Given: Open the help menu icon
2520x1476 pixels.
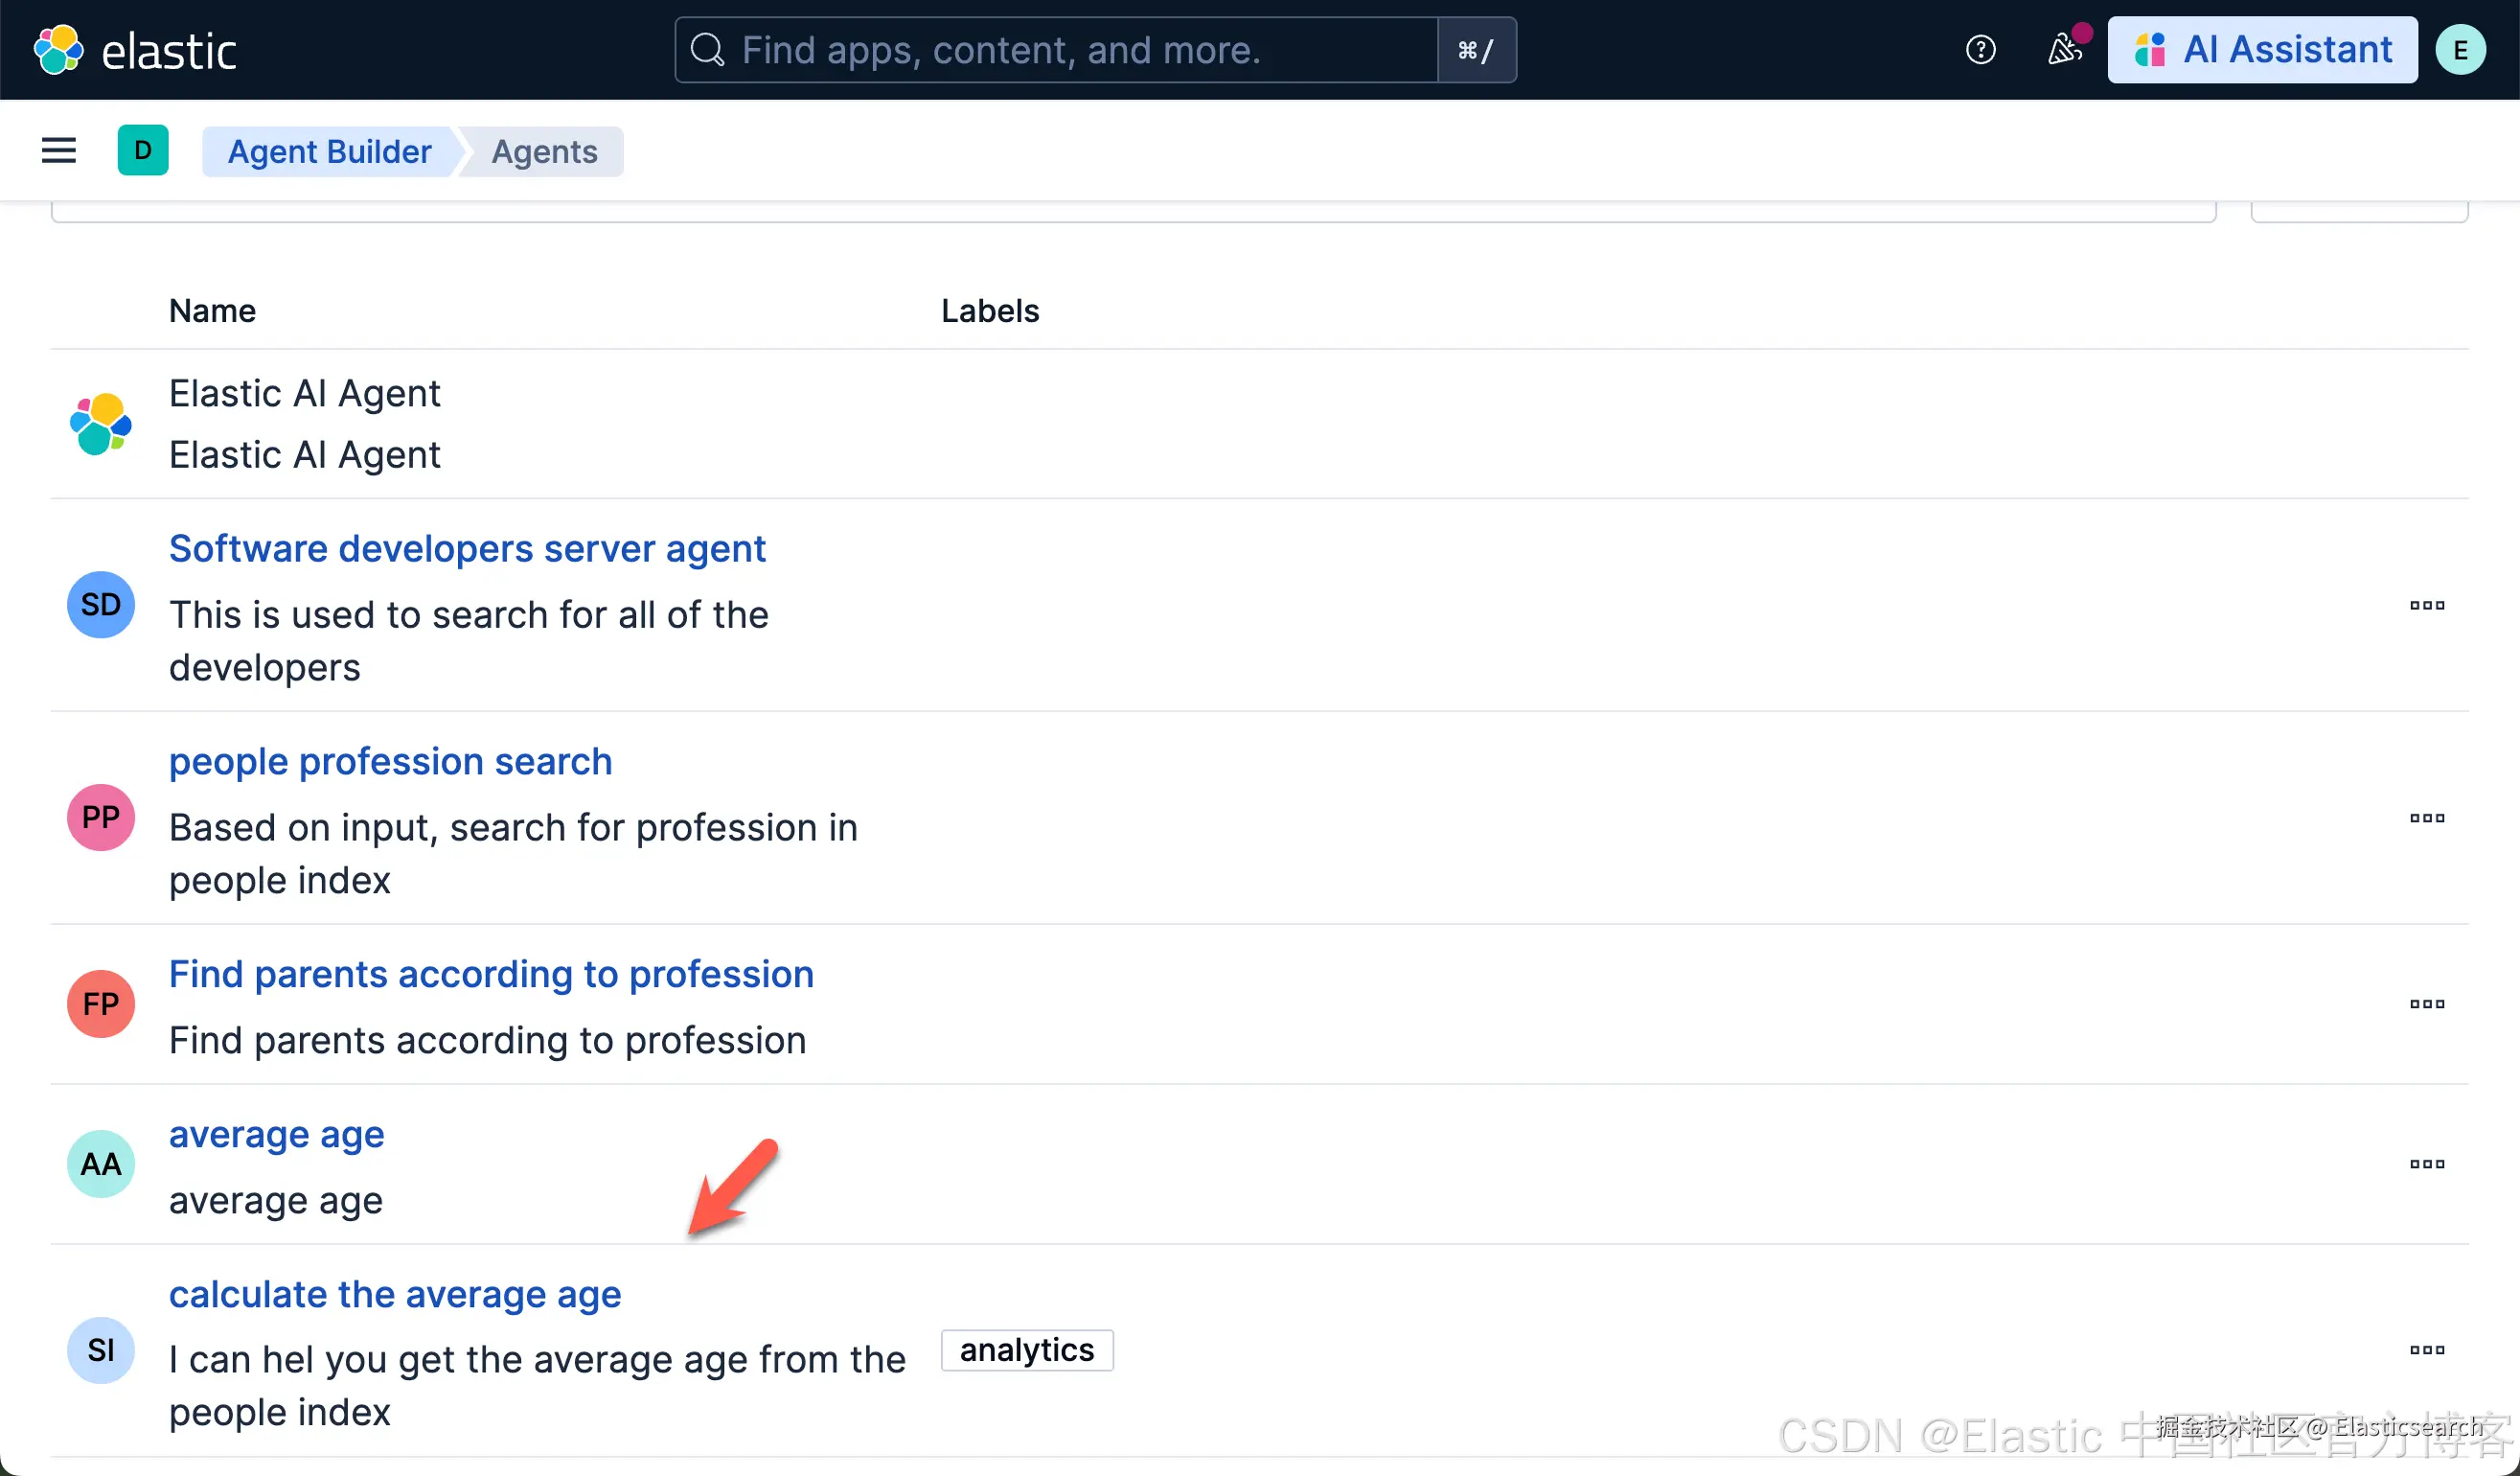Looking at the screenshot, I should point(1979,50).
